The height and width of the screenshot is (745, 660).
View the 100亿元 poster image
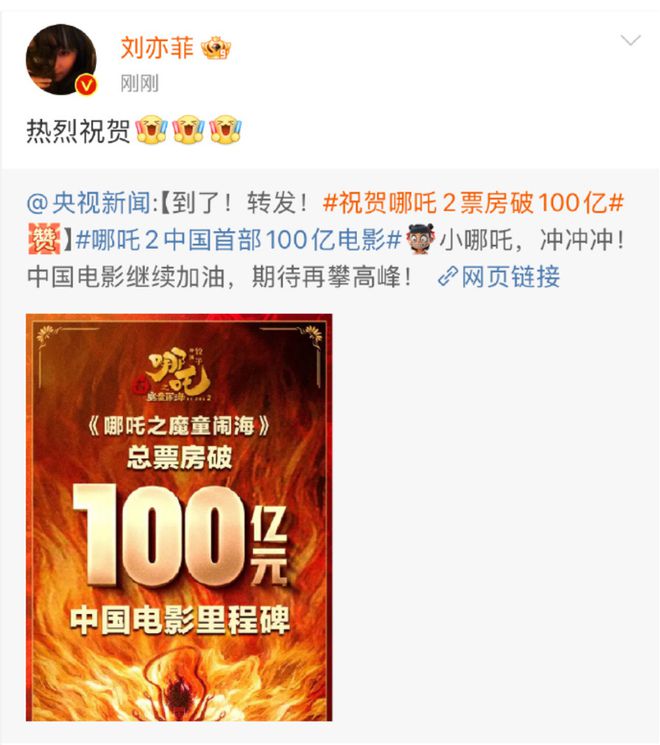(179, 517)
